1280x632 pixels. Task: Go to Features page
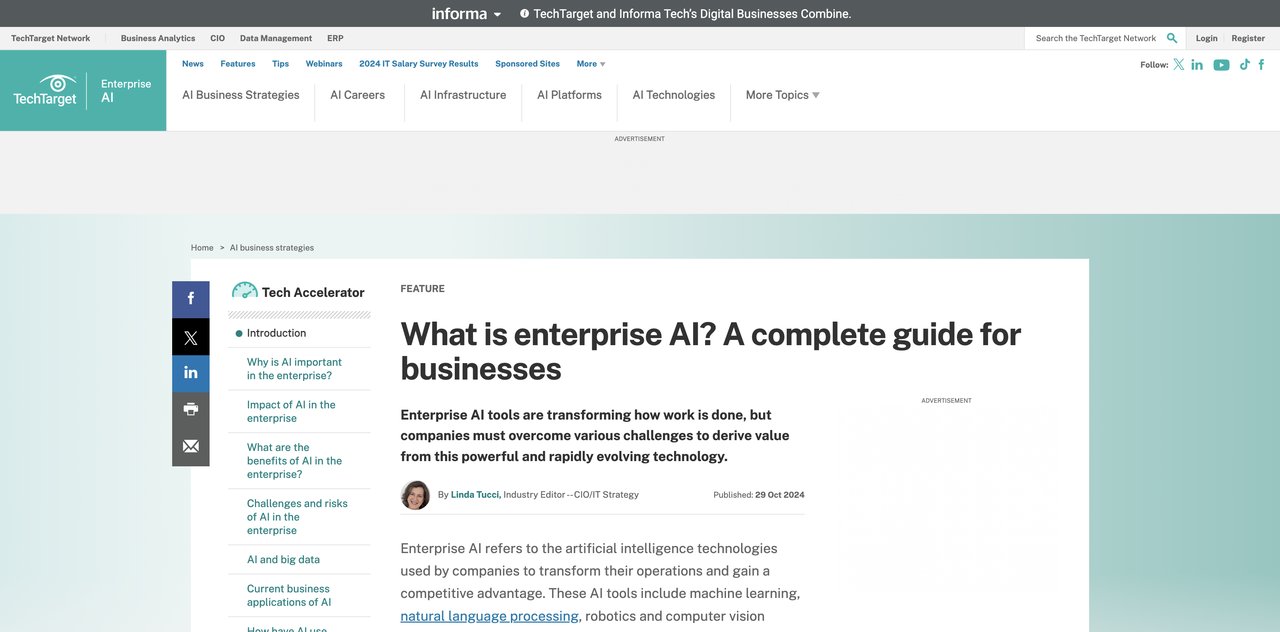point(238,64)
